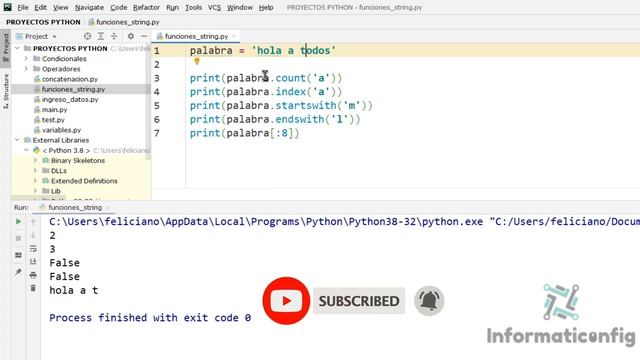
Task: Close the funciones_string.py editor tab
Action: tap(234, 36)
